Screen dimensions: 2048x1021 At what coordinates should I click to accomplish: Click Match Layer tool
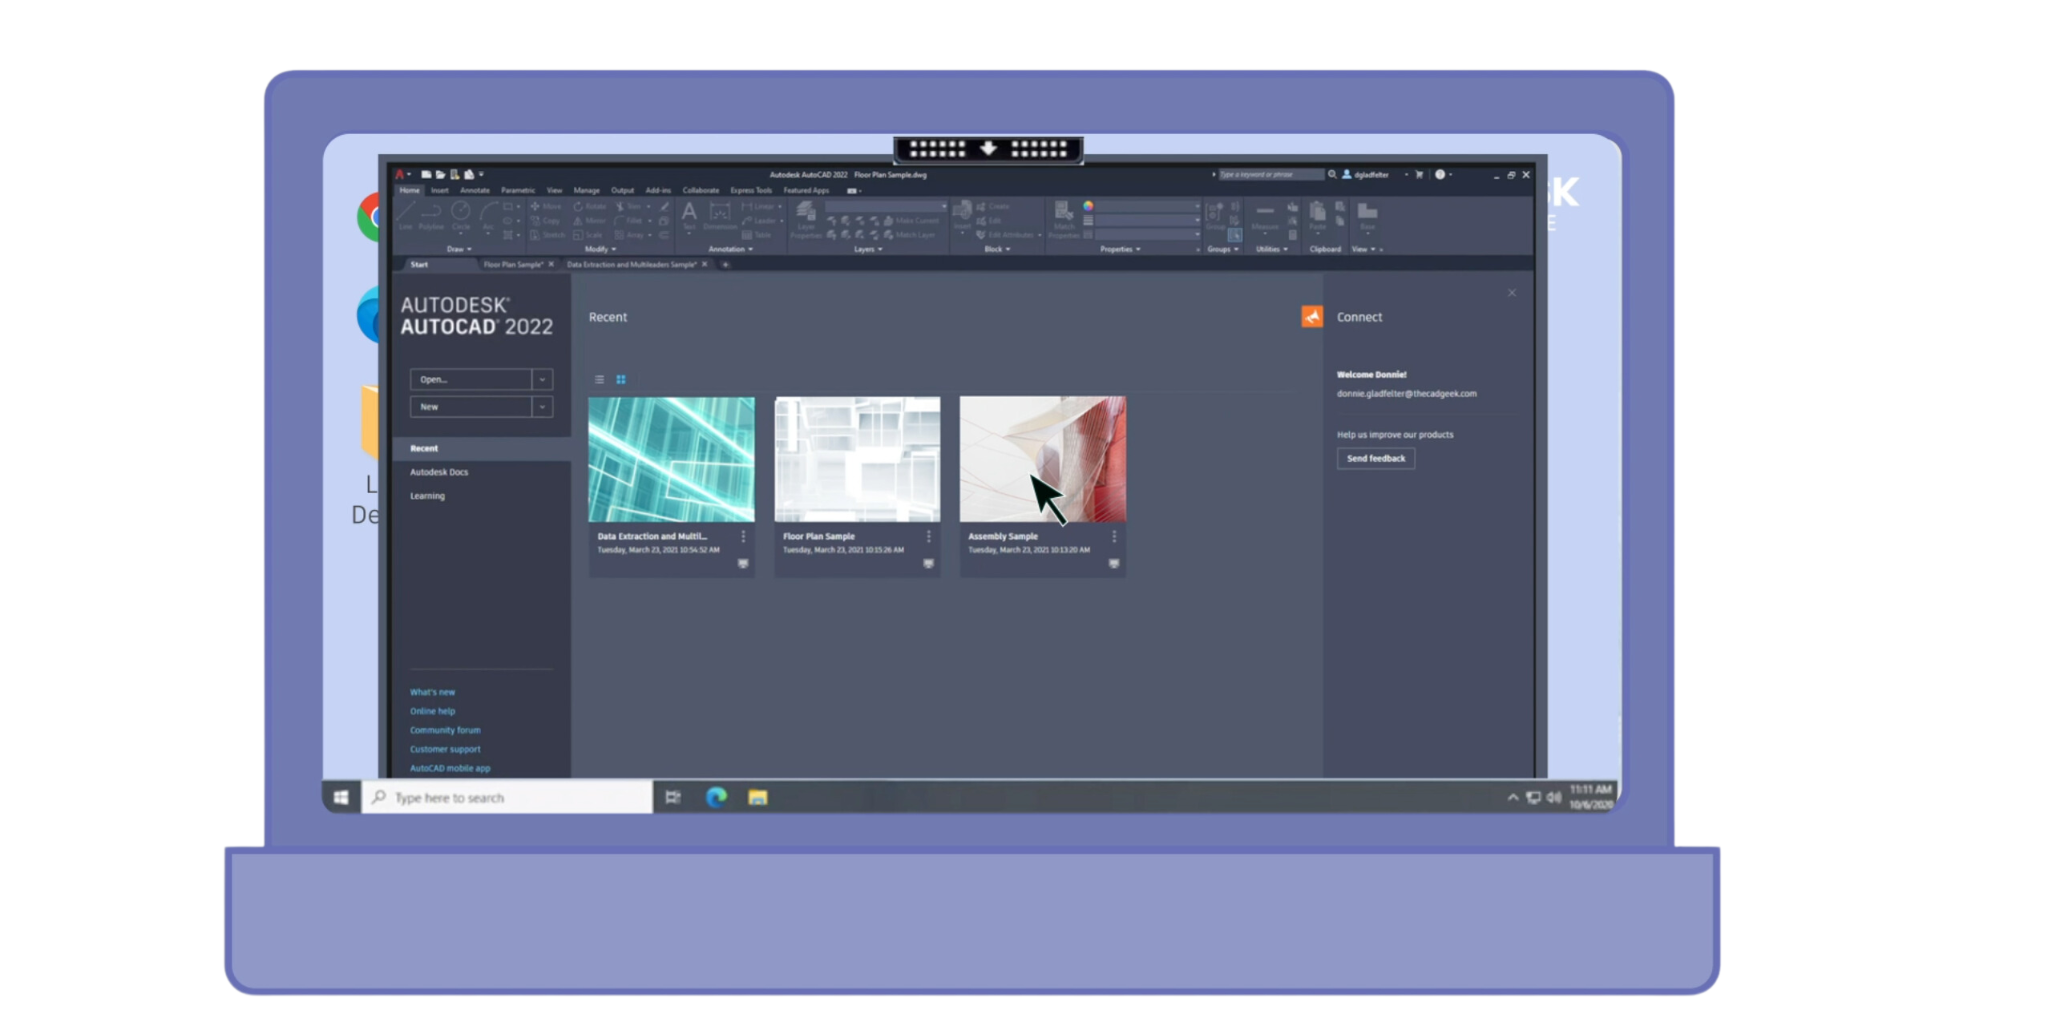click(x=909, y=235)
